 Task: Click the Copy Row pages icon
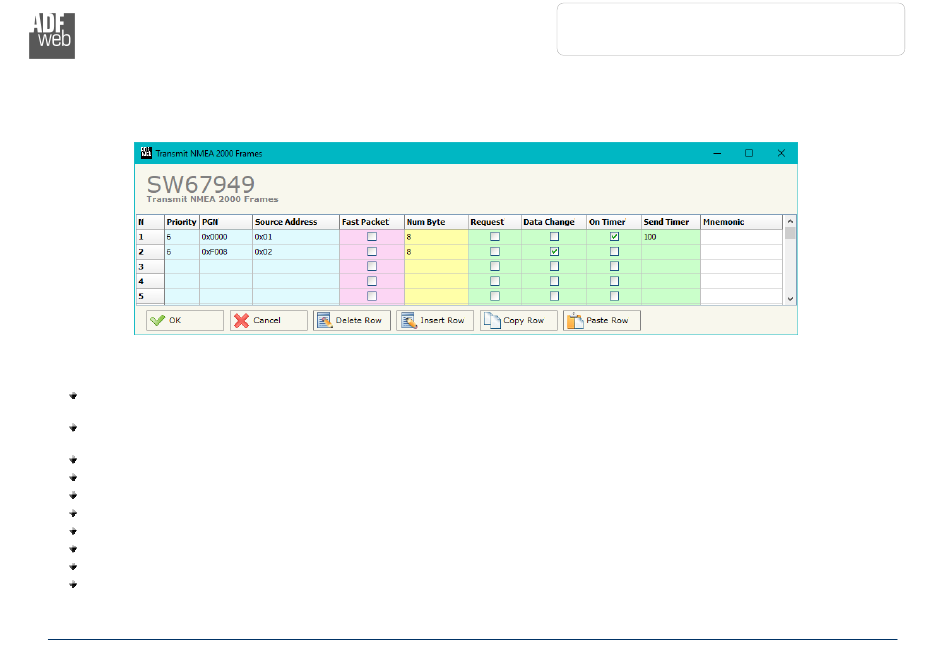492,320
